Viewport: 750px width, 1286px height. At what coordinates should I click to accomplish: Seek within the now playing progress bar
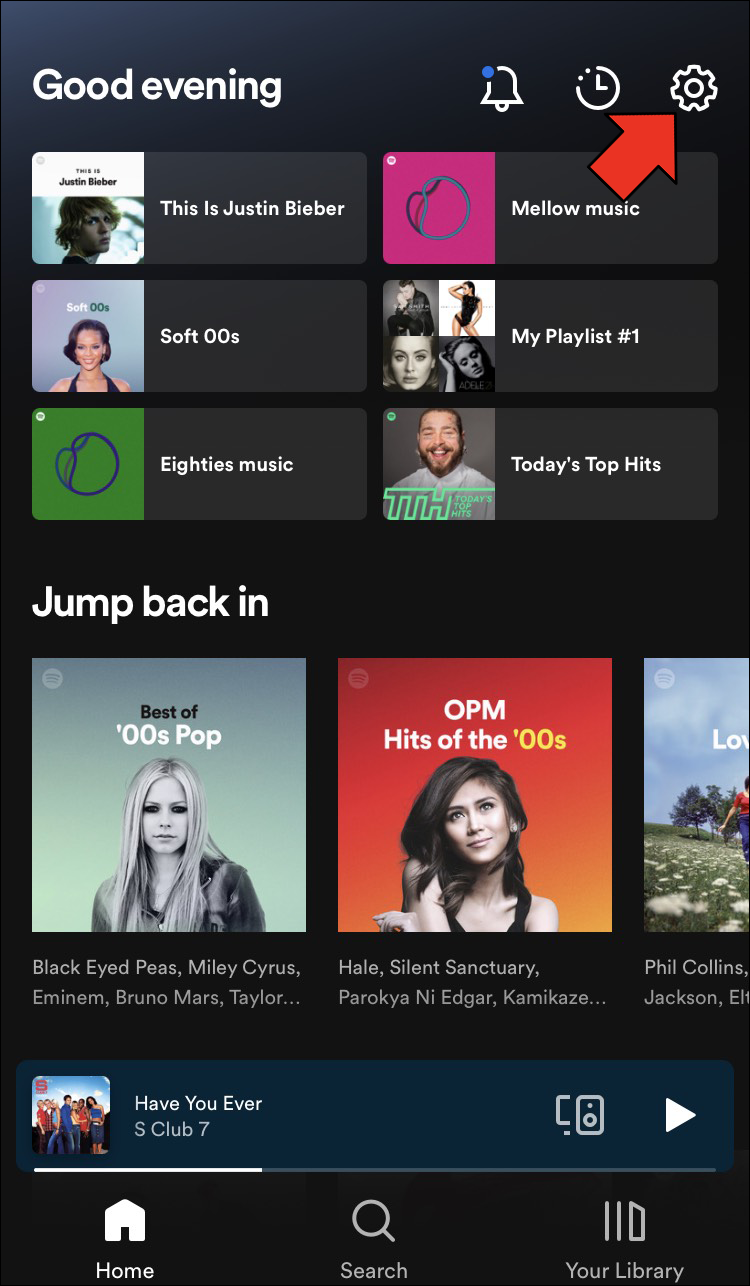pos(375,1169)
